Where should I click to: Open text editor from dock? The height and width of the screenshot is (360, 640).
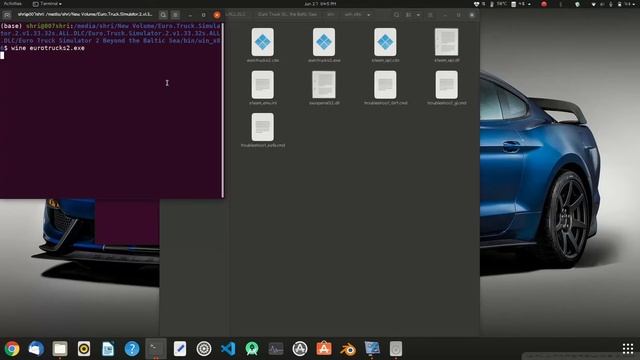pos(180,349)
